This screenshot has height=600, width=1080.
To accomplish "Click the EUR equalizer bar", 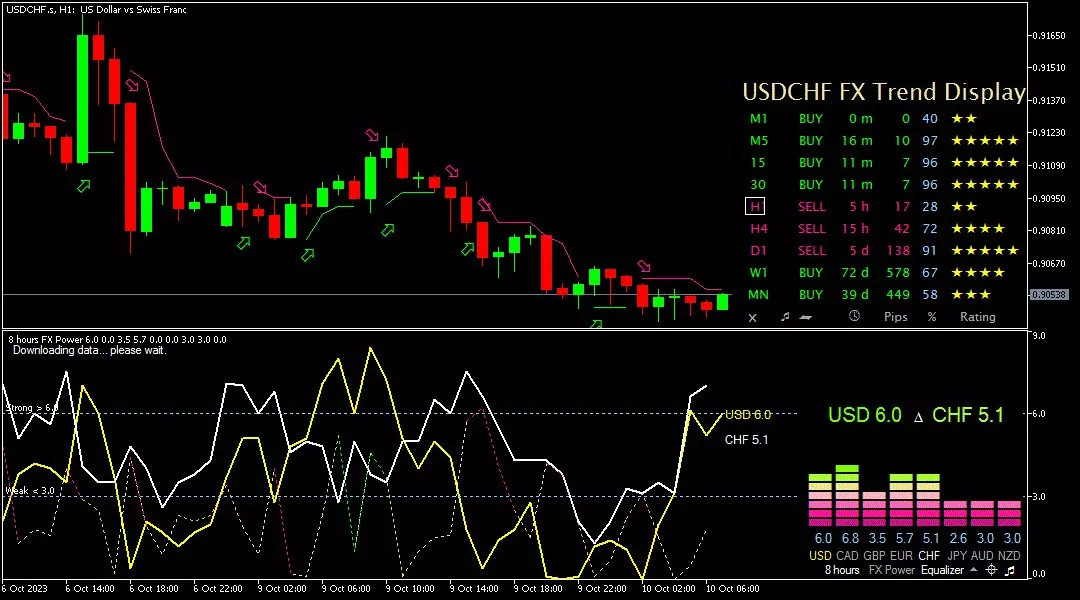I will [x=901, y=500].
